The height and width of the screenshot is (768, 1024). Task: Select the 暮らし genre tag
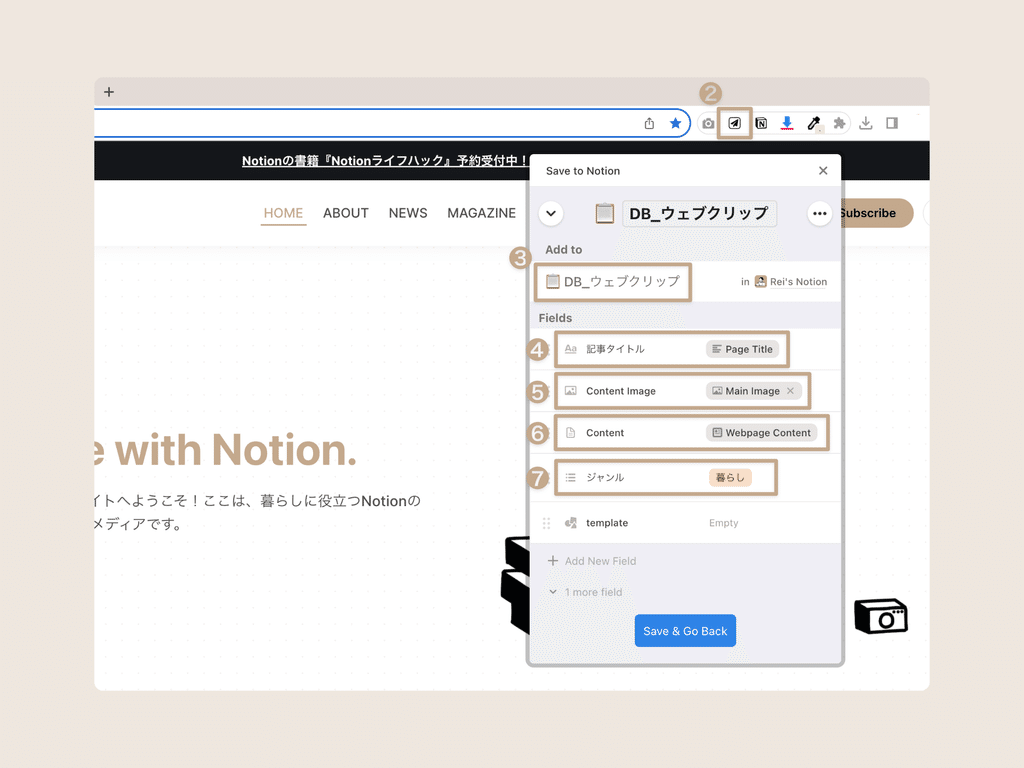click(x=730, y=477)
